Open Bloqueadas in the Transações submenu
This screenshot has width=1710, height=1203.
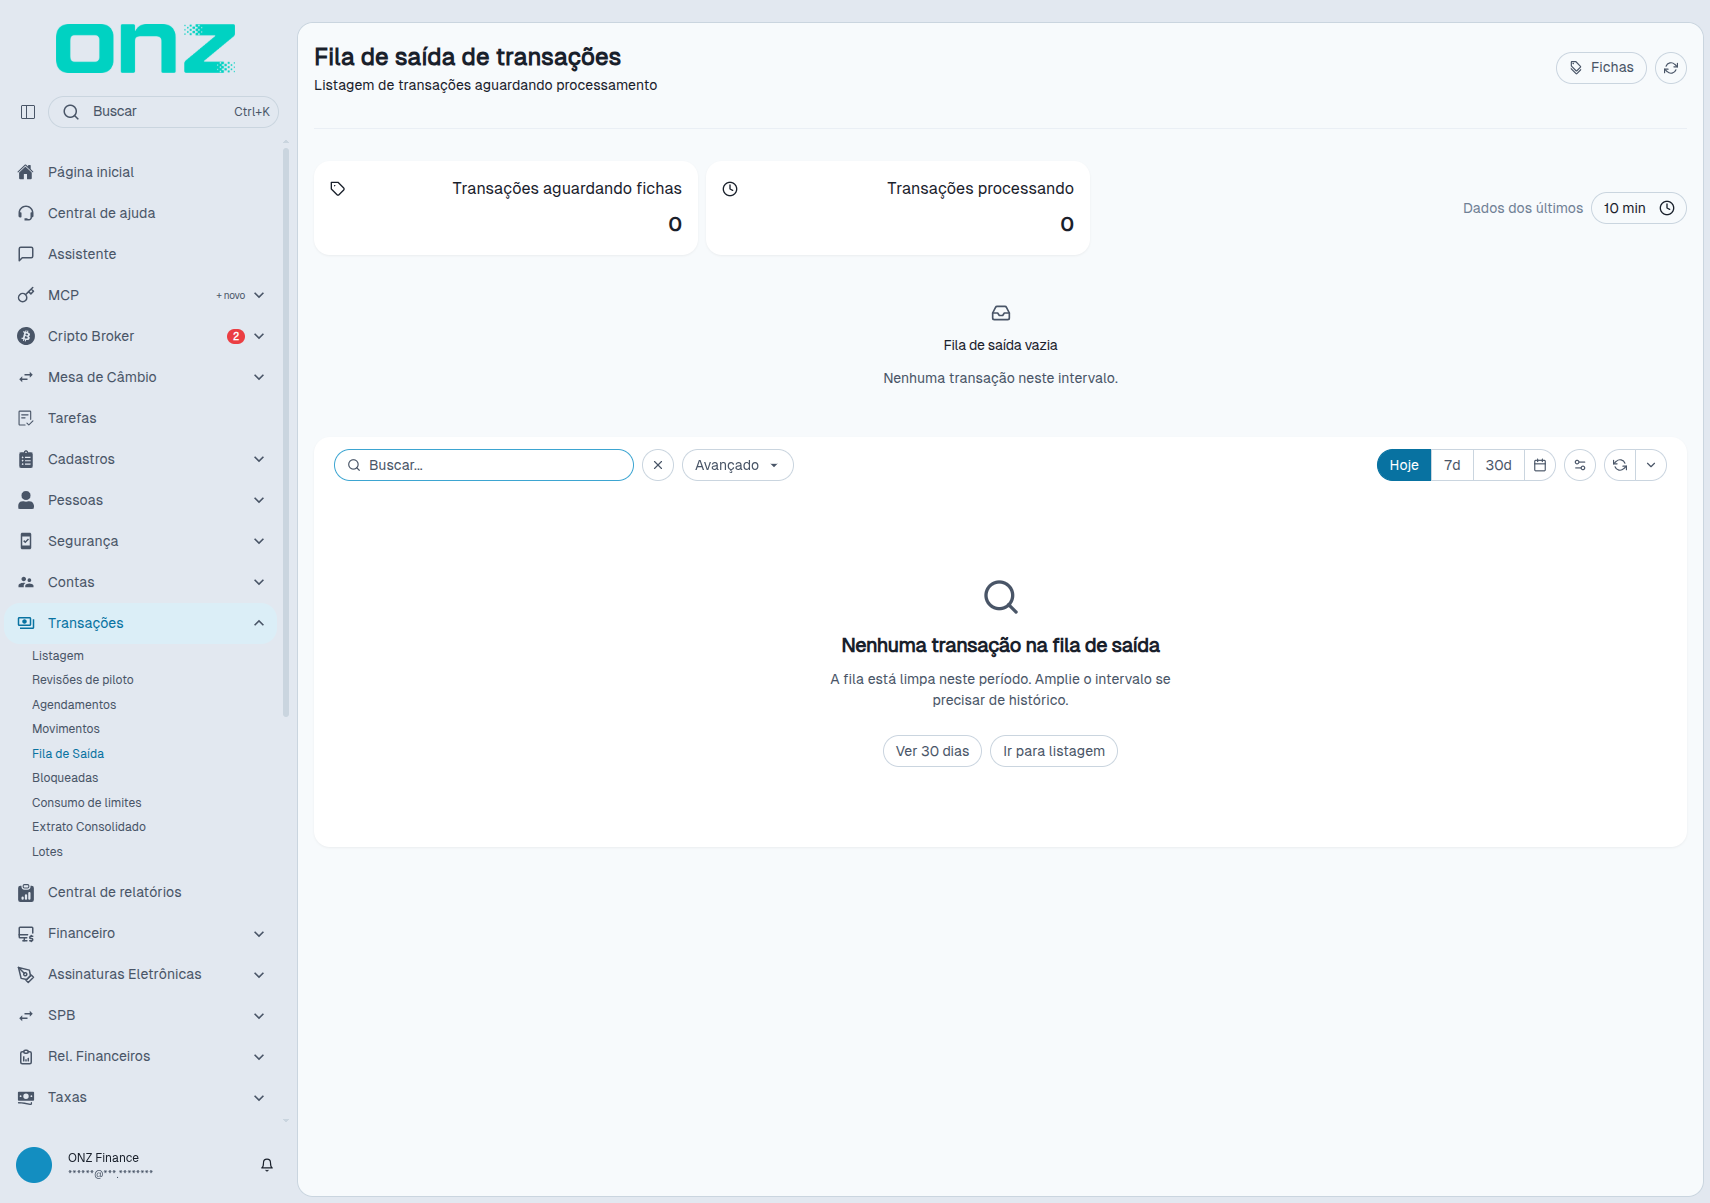pos(65,778)
